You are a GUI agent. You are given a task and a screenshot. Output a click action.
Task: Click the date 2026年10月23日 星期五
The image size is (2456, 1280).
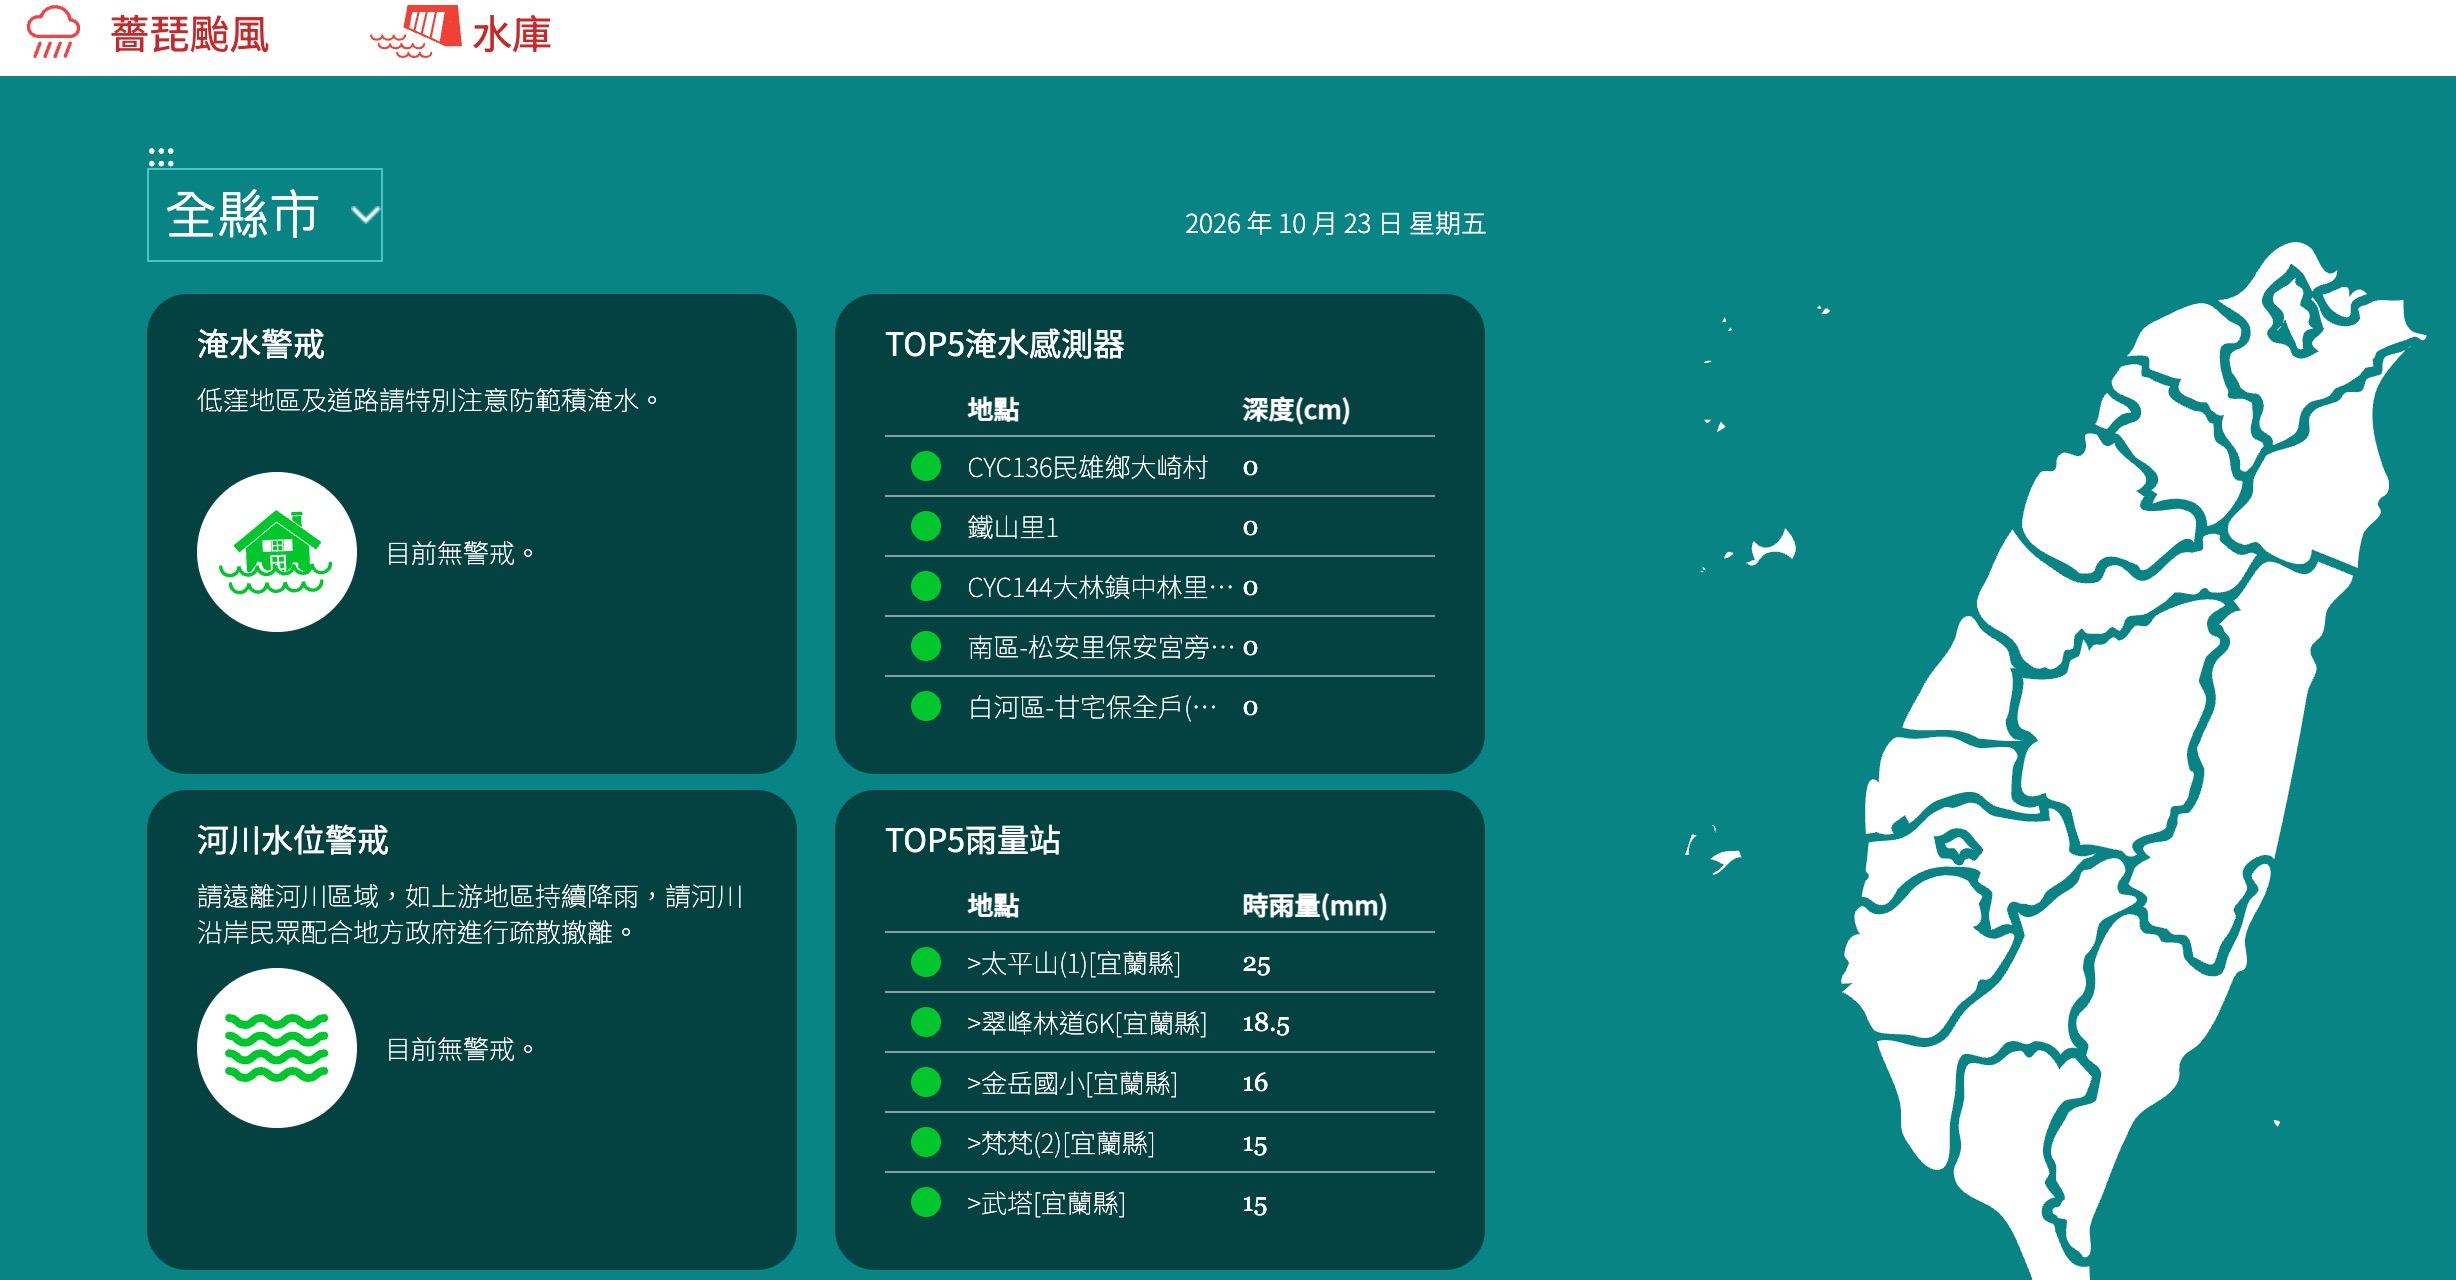[1335, 223]
